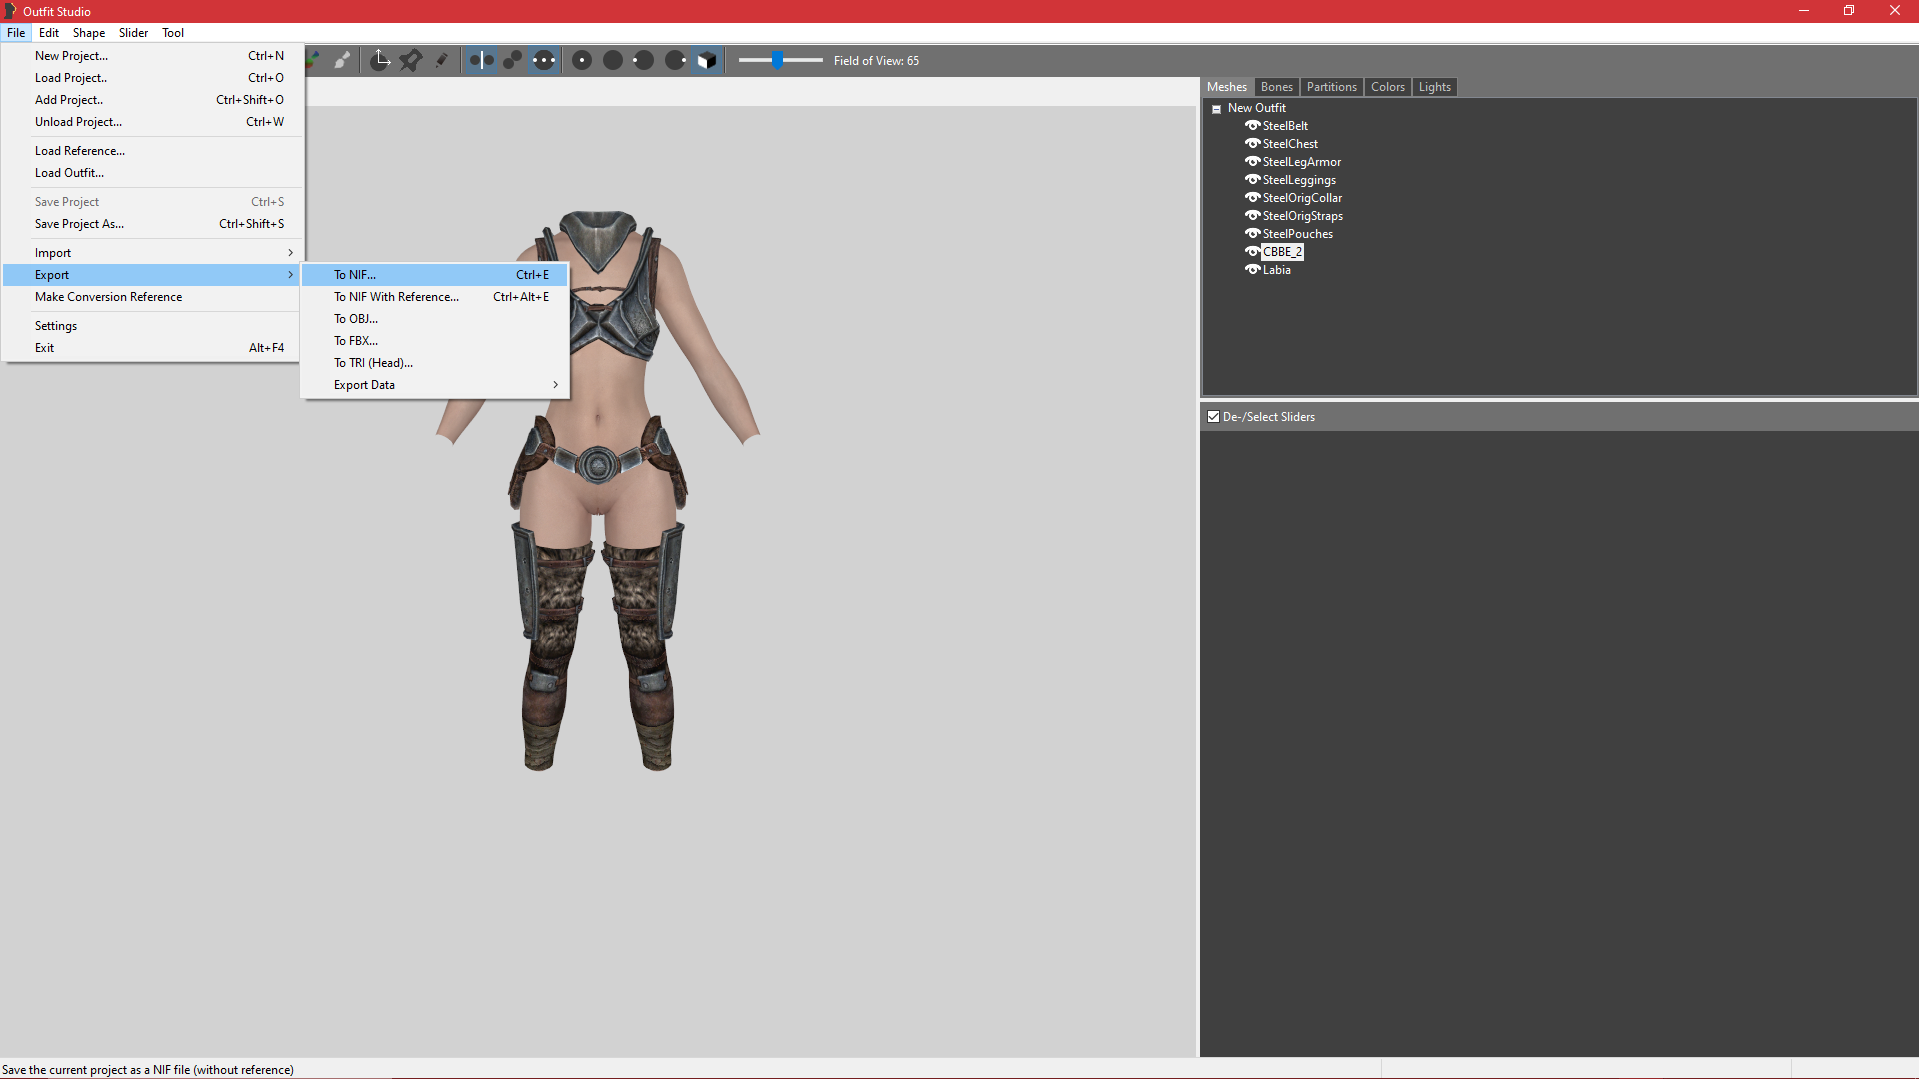Screen dimensions: 1919x1079
Task: Switch to the Lights tab
Action: point(1434,87)
